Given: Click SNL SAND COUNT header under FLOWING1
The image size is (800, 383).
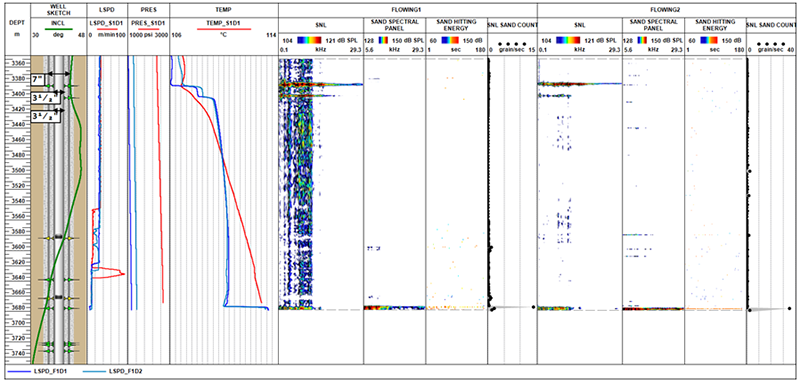Looking at the screenshot, I should (512, 24).
